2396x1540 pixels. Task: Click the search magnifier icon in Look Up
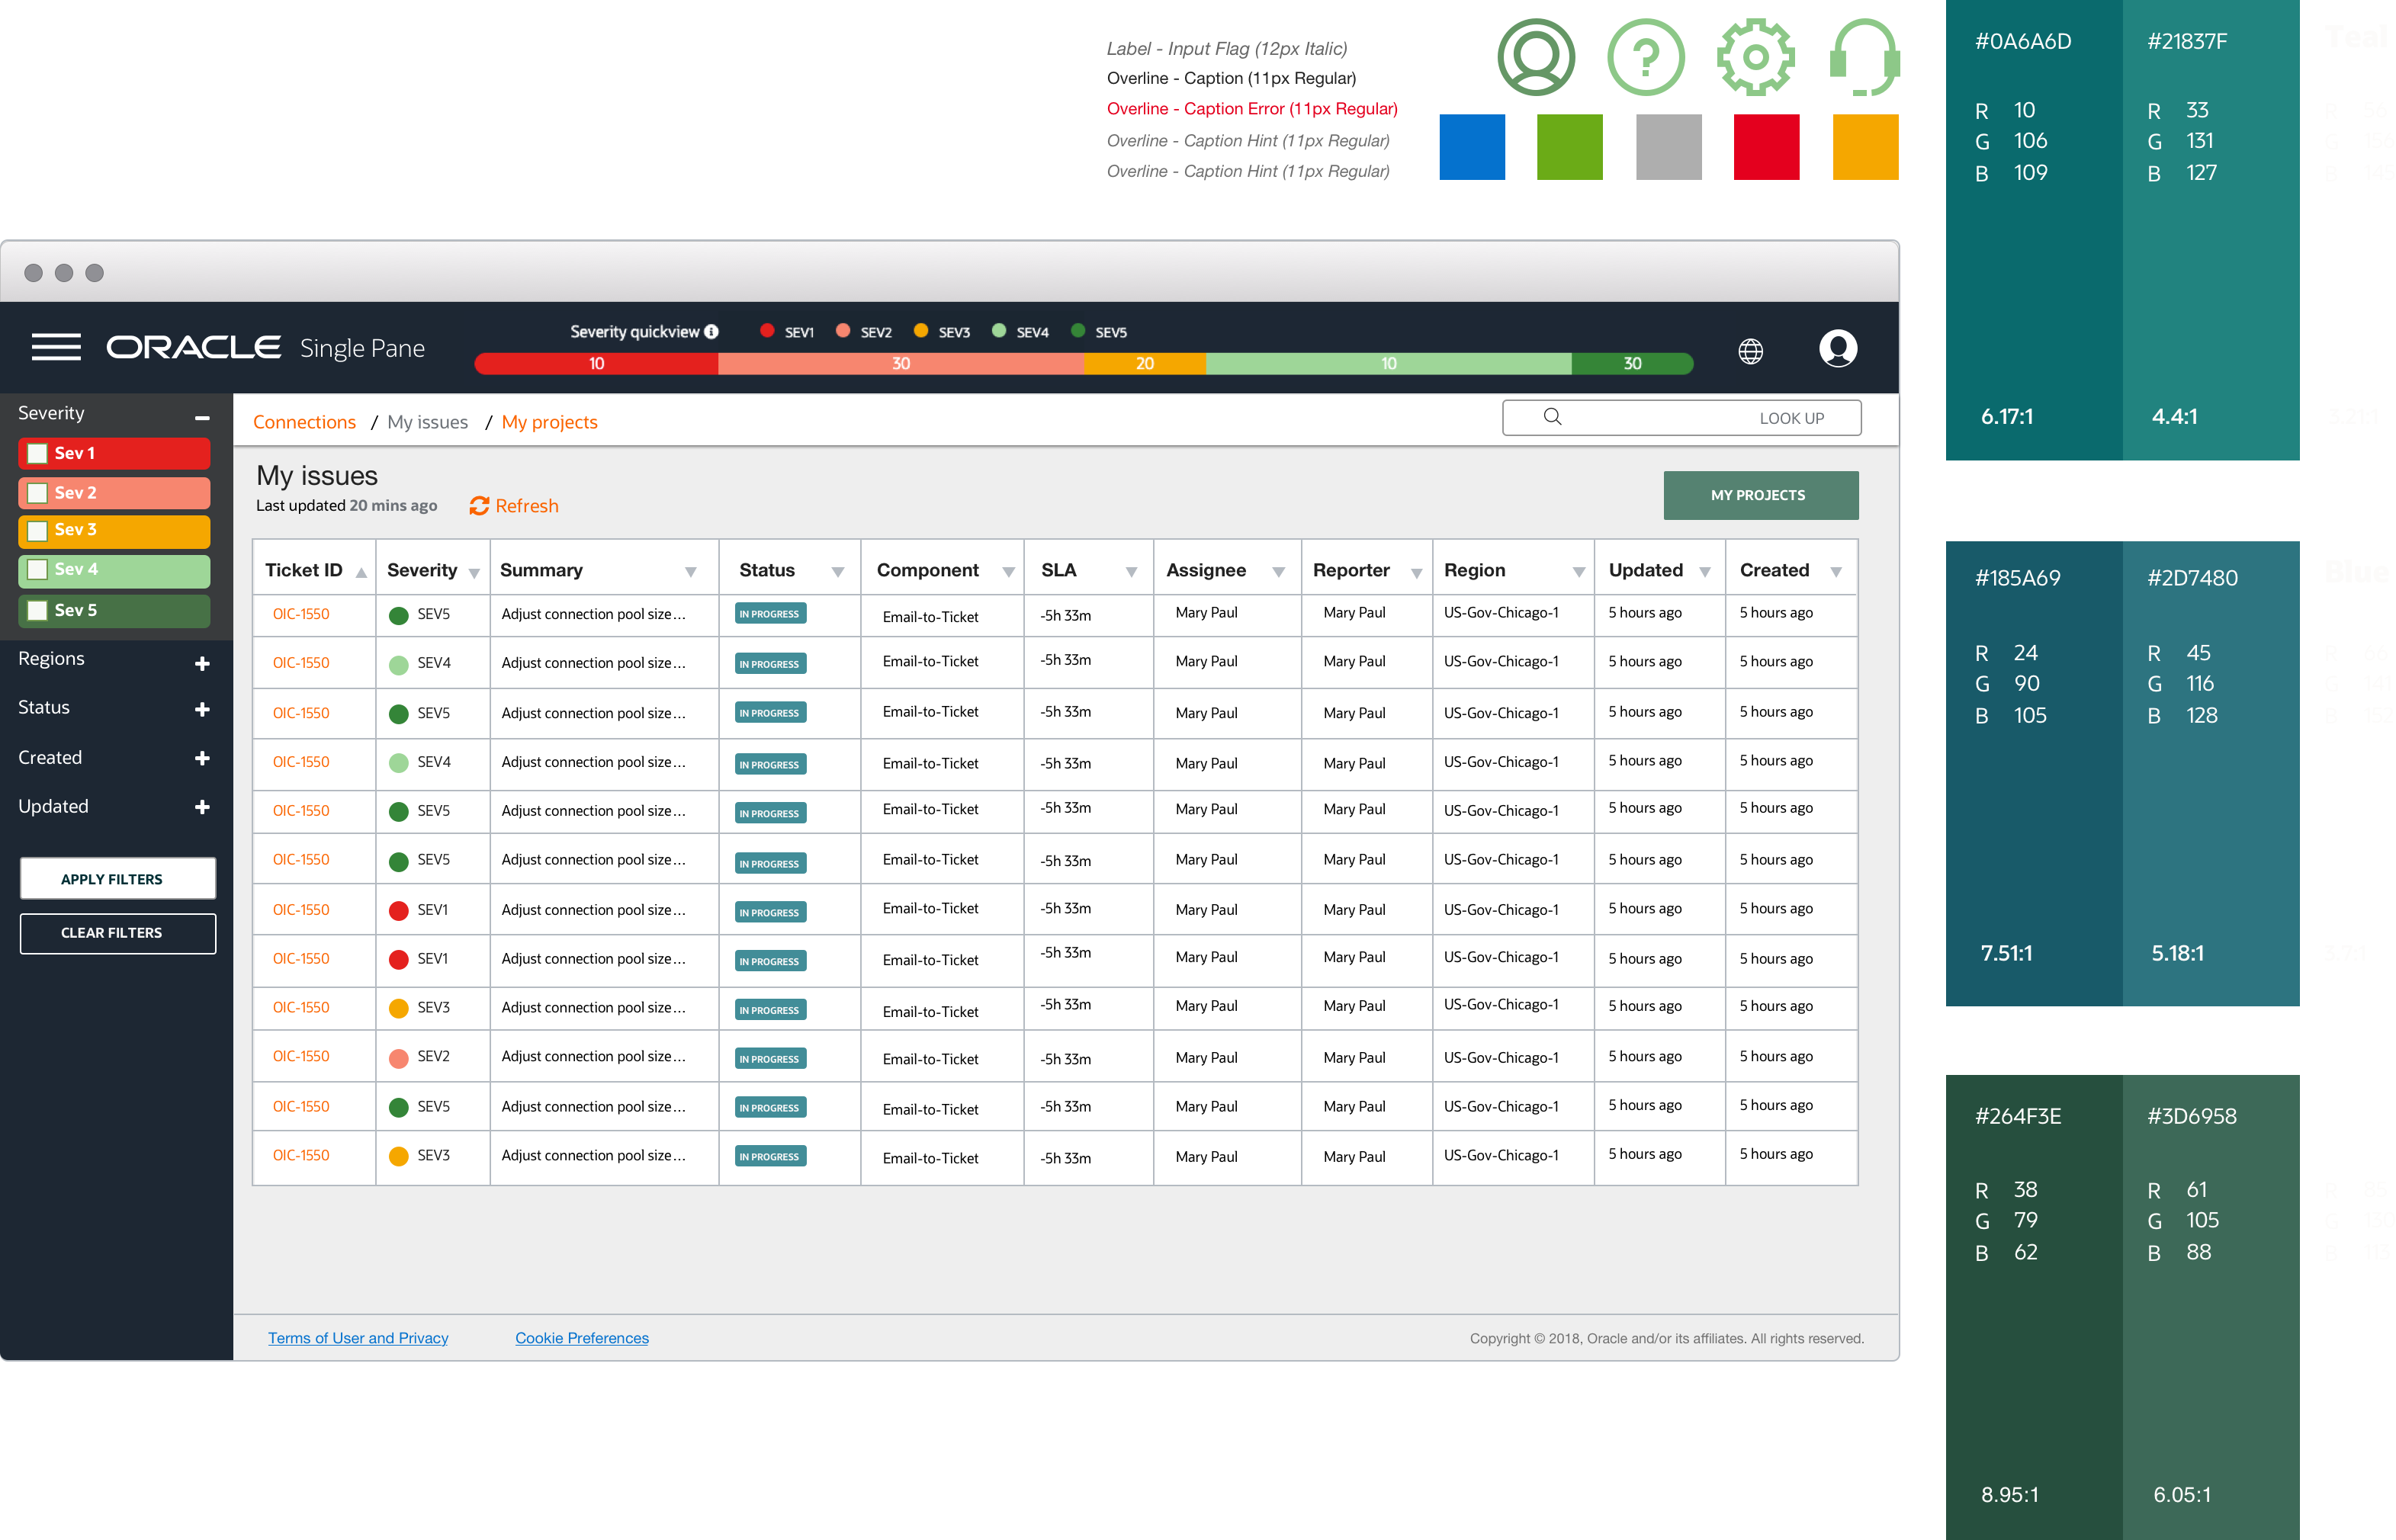click(1552, 417)
